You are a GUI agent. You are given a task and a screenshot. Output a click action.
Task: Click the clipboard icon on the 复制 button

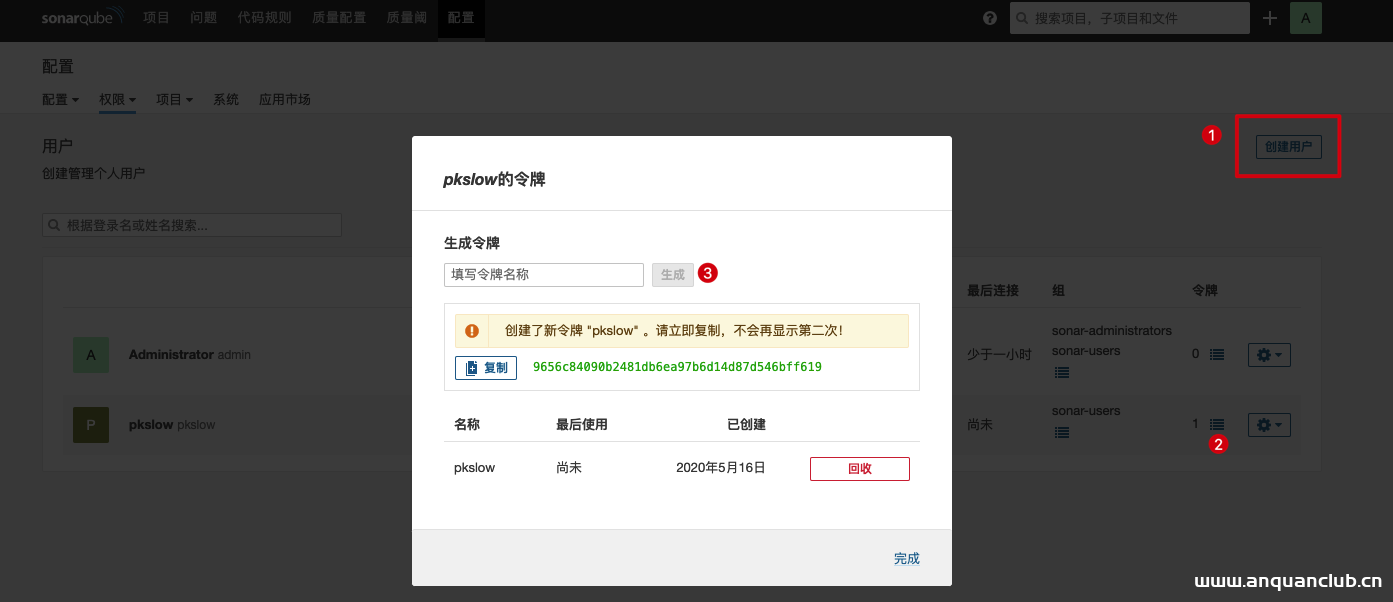tap(473, 367)
